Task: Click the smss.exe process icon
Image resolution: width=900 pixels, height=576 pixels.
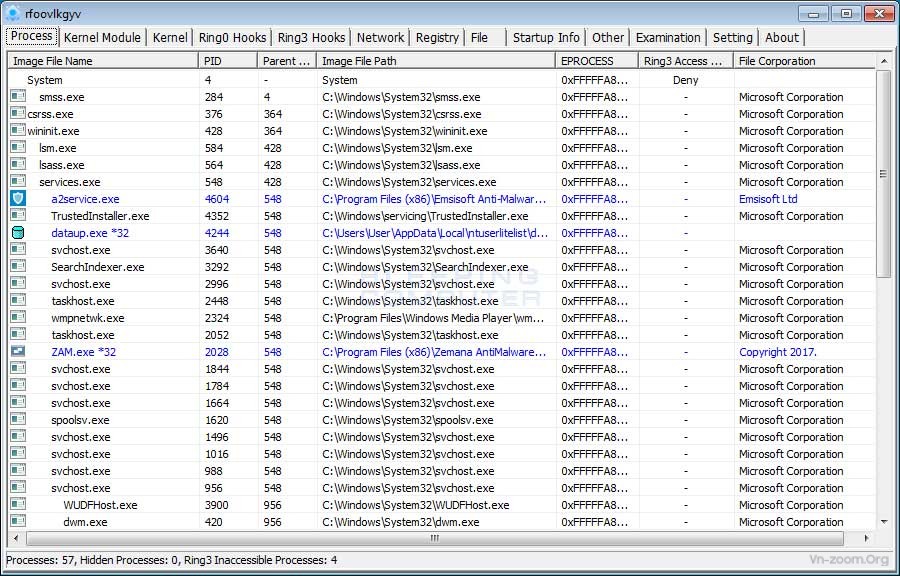Action: (x=17, y=96)
